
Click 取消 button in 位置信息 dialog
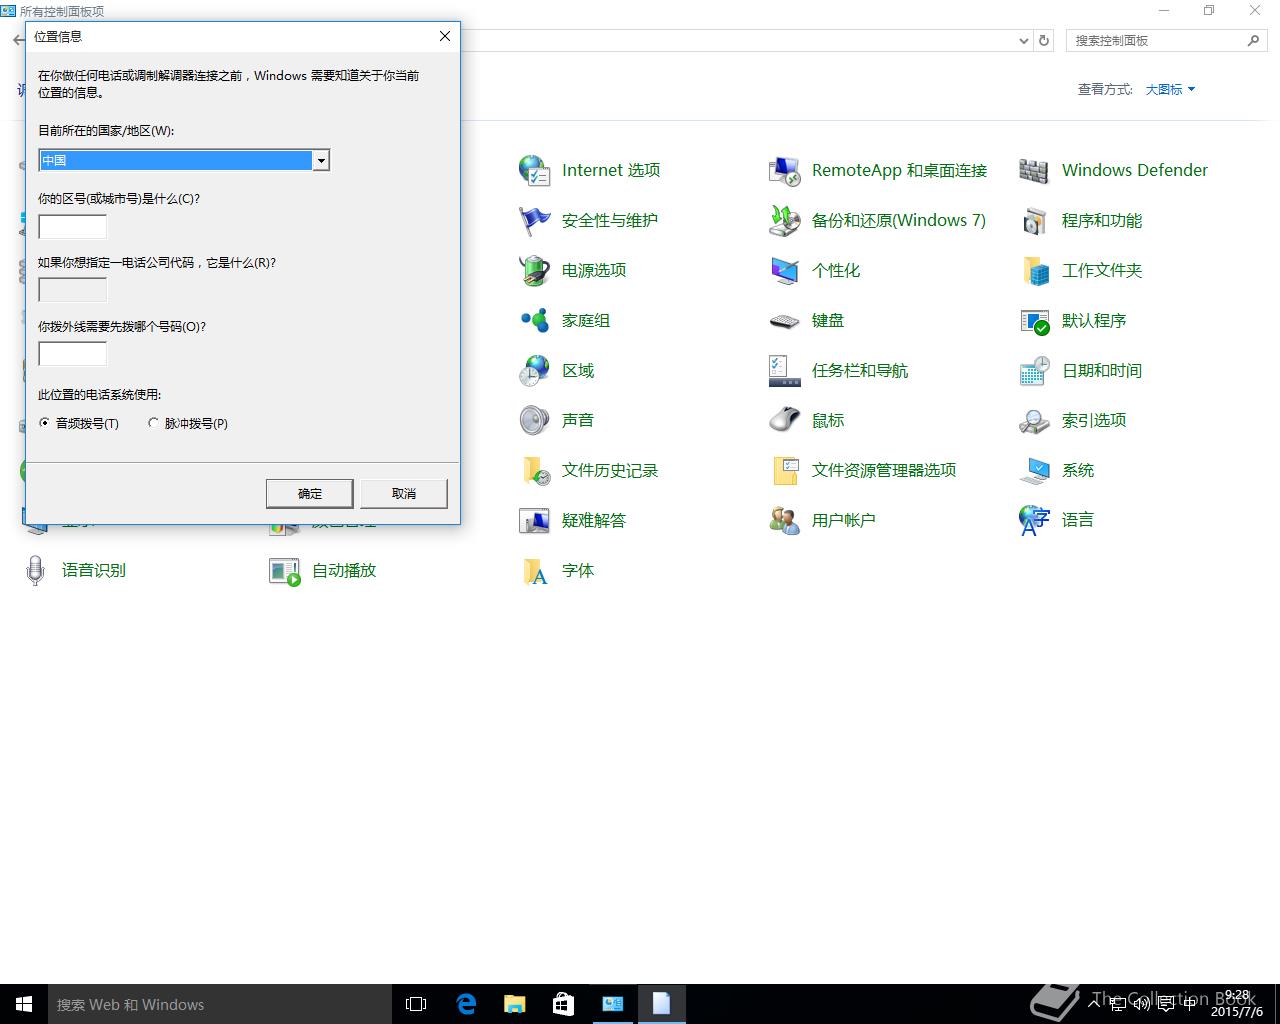tap(404, 493)
